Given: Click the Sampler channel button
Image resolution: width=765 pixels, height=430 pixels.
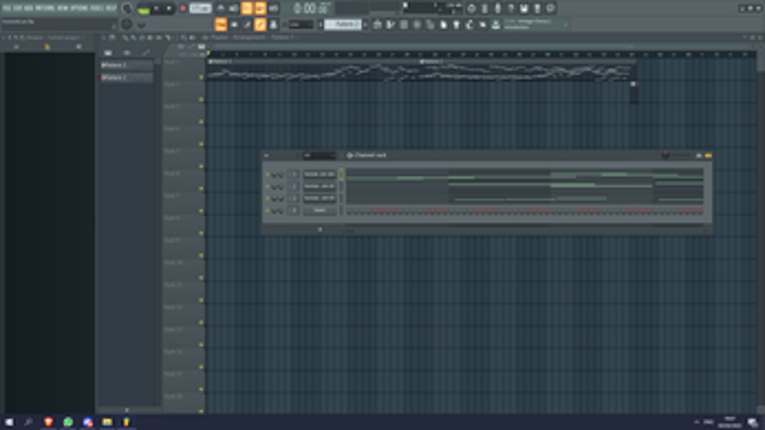Looking at the screenshot, I should coord(320,210).
